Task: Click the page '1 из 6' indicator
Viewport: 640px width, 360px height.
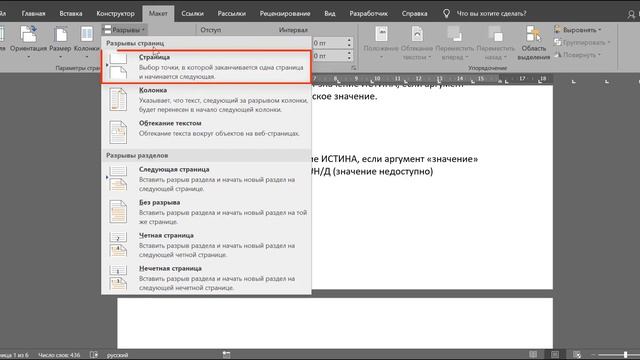Action: [15, 355]
